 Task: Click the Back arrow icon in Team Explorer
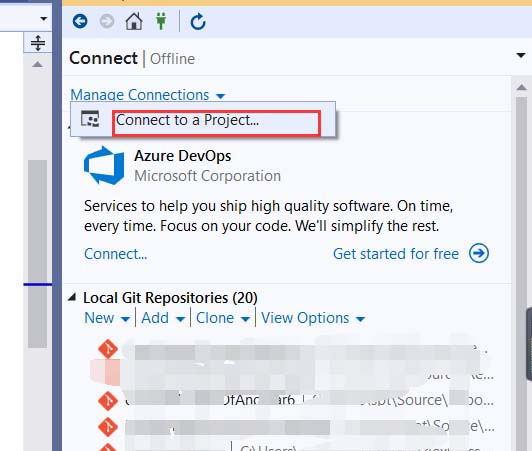tap(80, 22)
